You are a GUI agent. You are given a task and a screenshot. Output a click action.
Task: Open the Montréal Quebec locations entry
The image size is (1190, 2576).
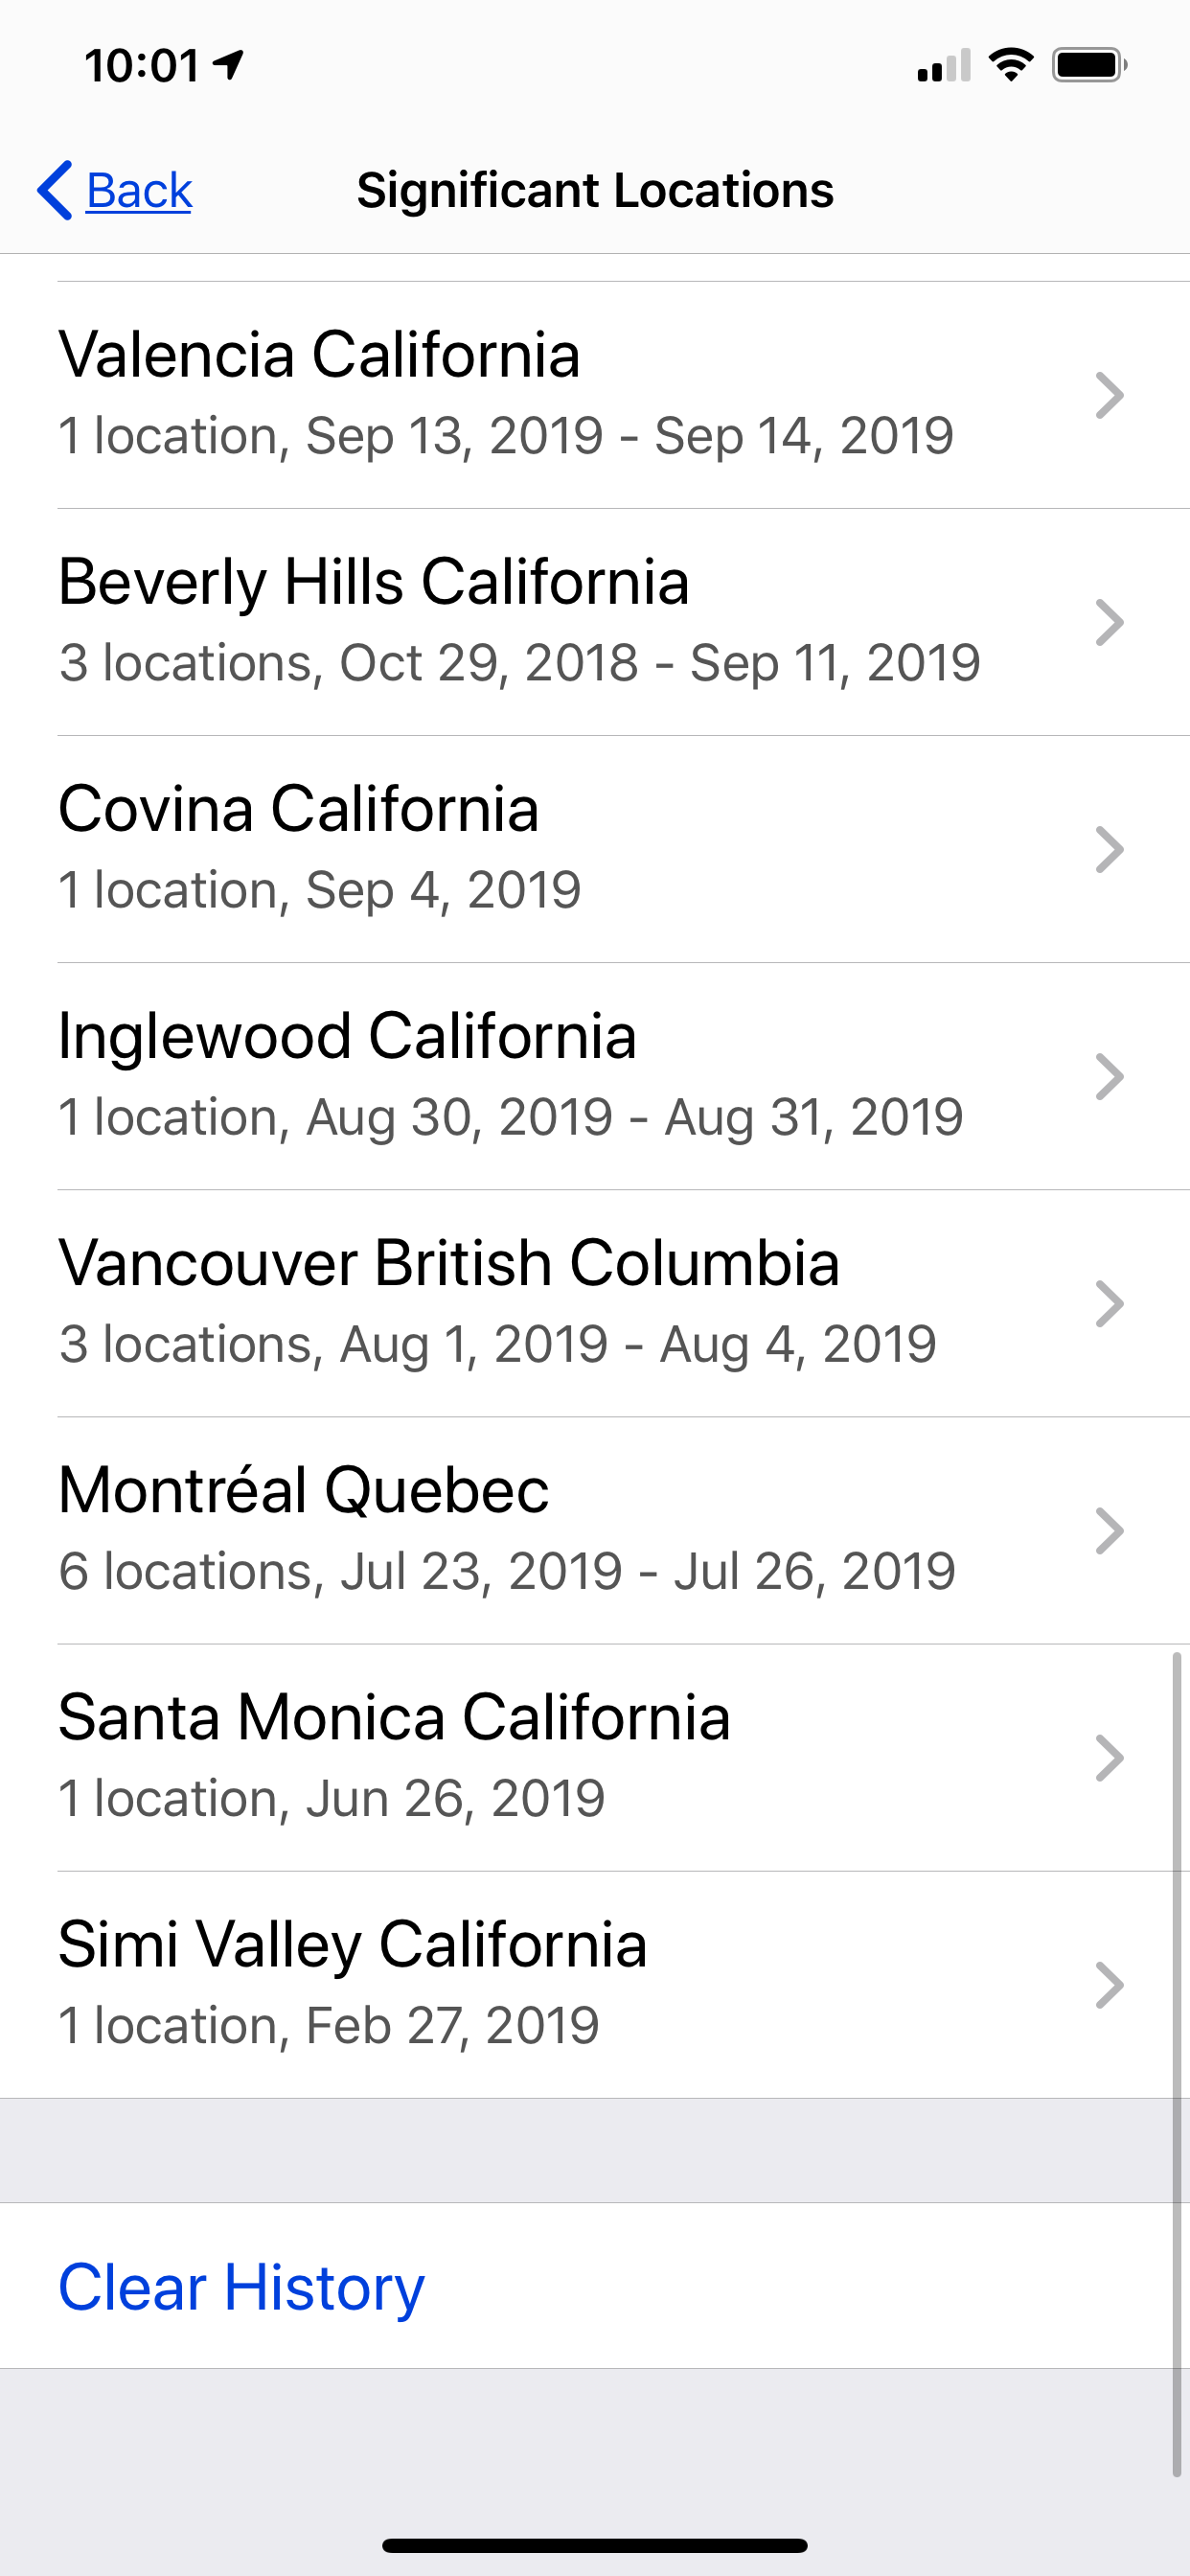click(x=500, y=1530)
